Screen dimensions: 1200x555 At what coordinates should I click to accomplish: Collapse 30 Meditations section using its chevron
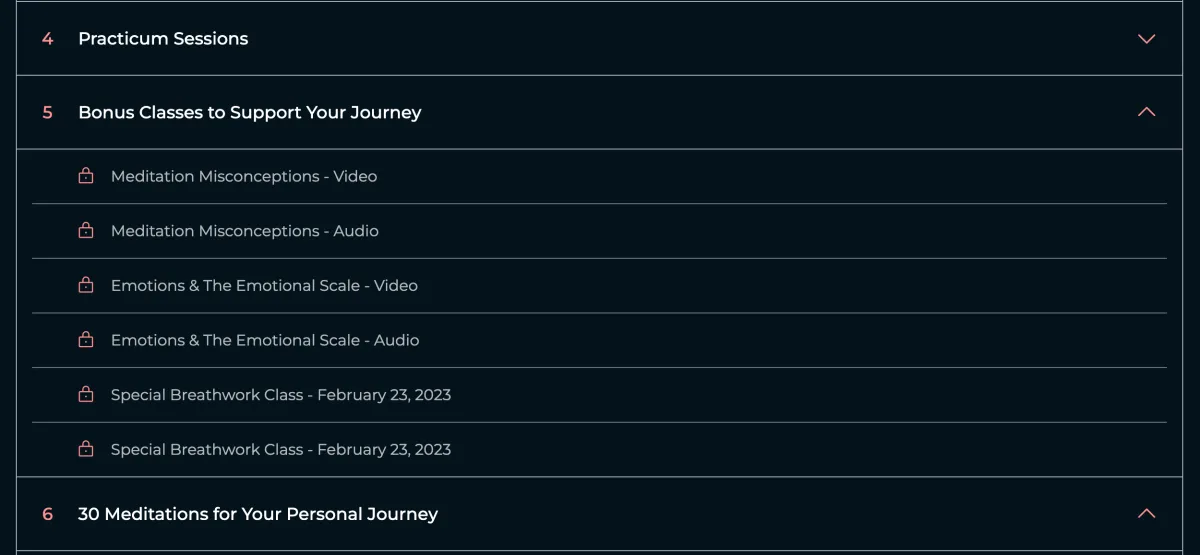[1146, 514]
